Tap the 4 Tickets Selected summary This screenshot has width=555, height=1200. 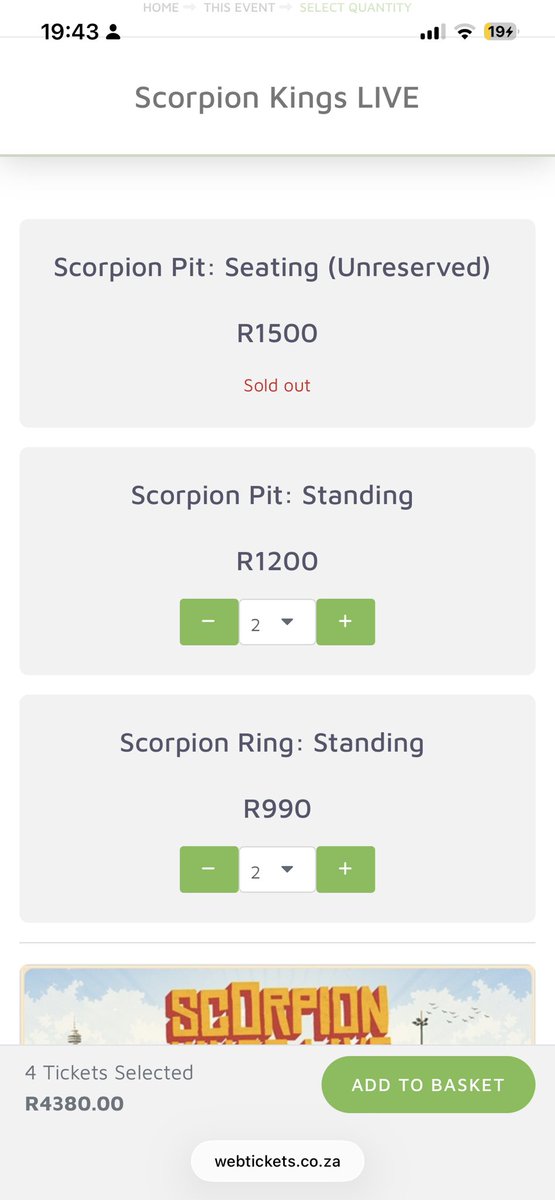pyautogui.click(x=109, y=1072)
